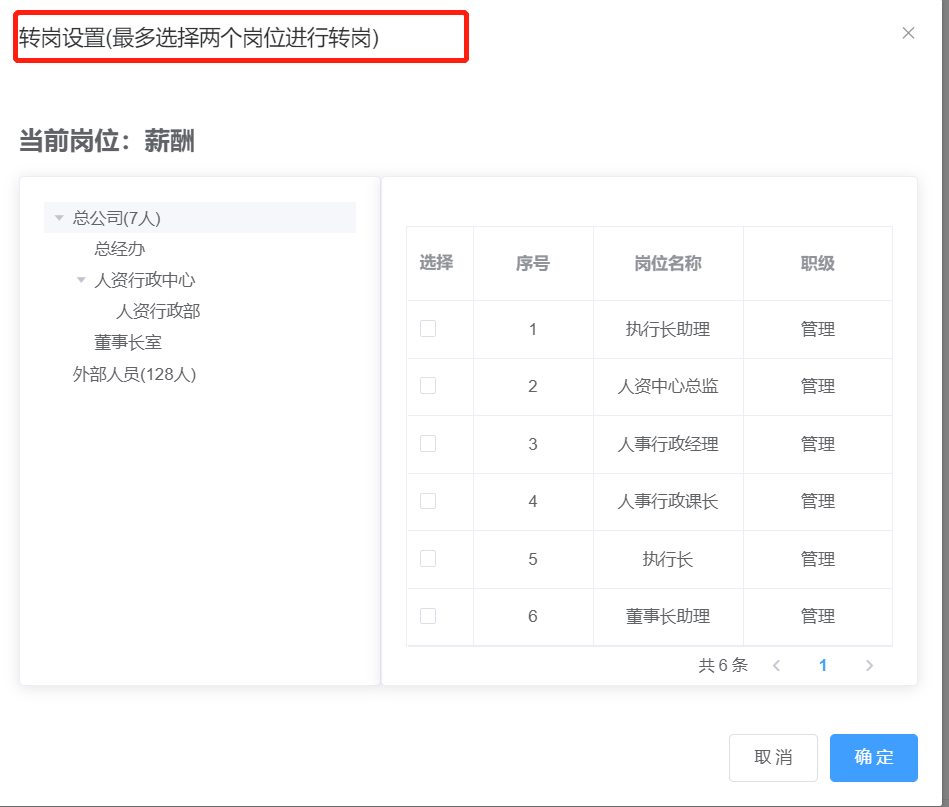949x807 pixels.
Task: Click the 取消 button
Action: click(773, 758)
